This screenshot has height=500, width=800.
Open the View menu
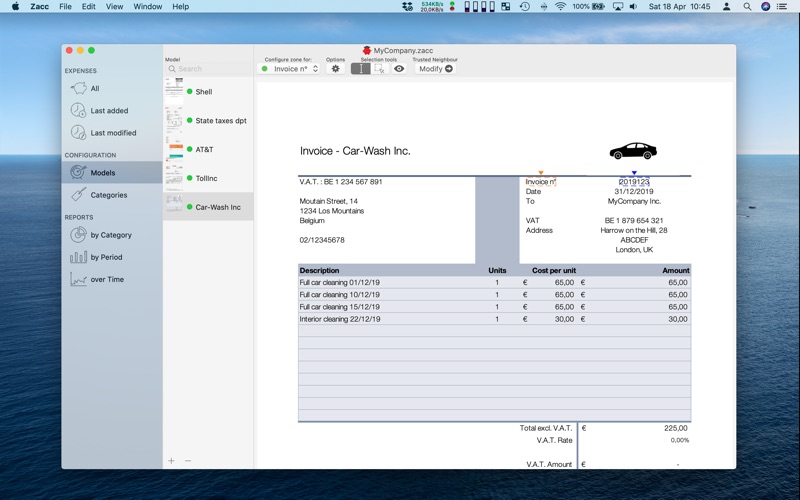pyautogui.click(x=114, y=6)
